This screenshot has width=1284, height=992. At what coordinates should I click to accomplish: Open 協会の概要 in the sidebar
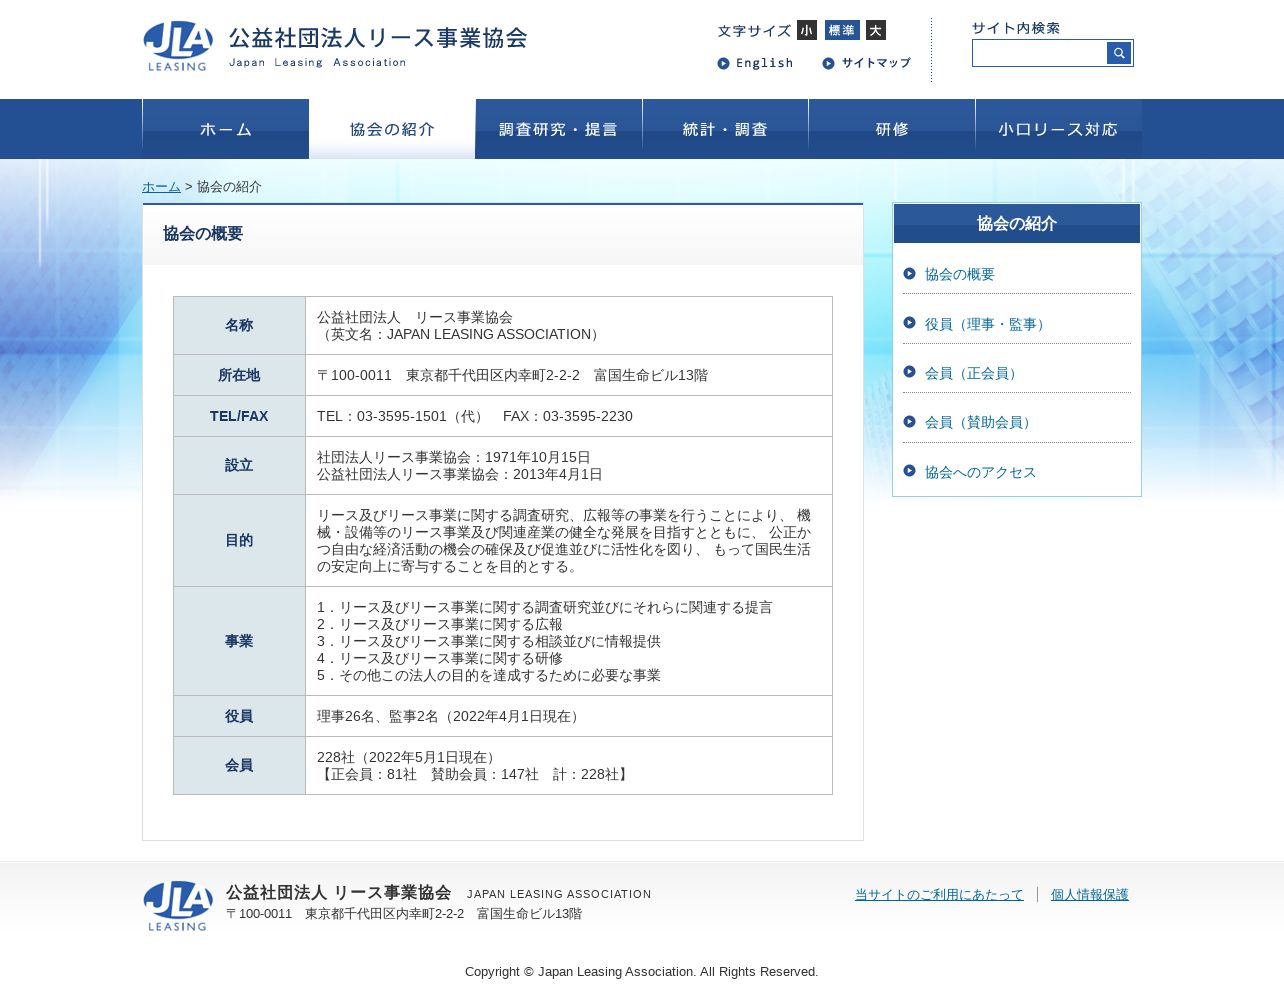point(960,274)
